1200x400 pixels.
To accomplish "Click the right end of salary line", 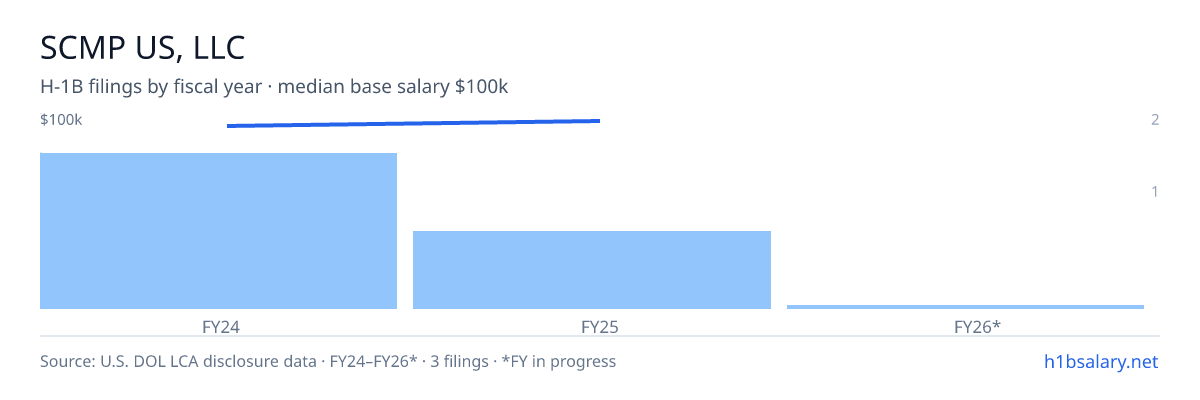I will coord(598,121).
